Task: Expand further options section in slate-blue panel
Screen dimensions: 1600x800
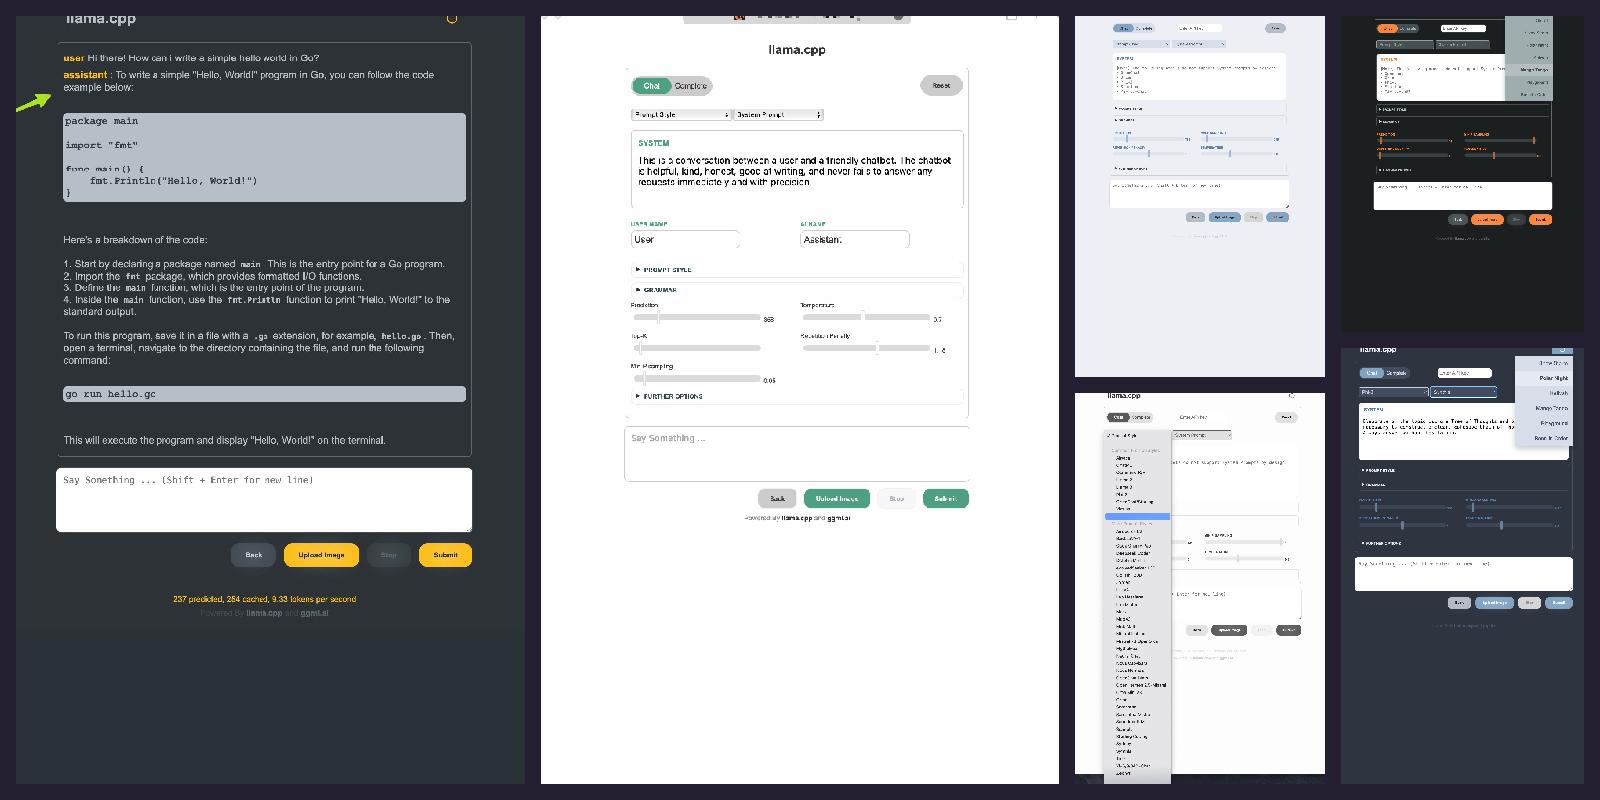Action: [x=1463, y=543]
